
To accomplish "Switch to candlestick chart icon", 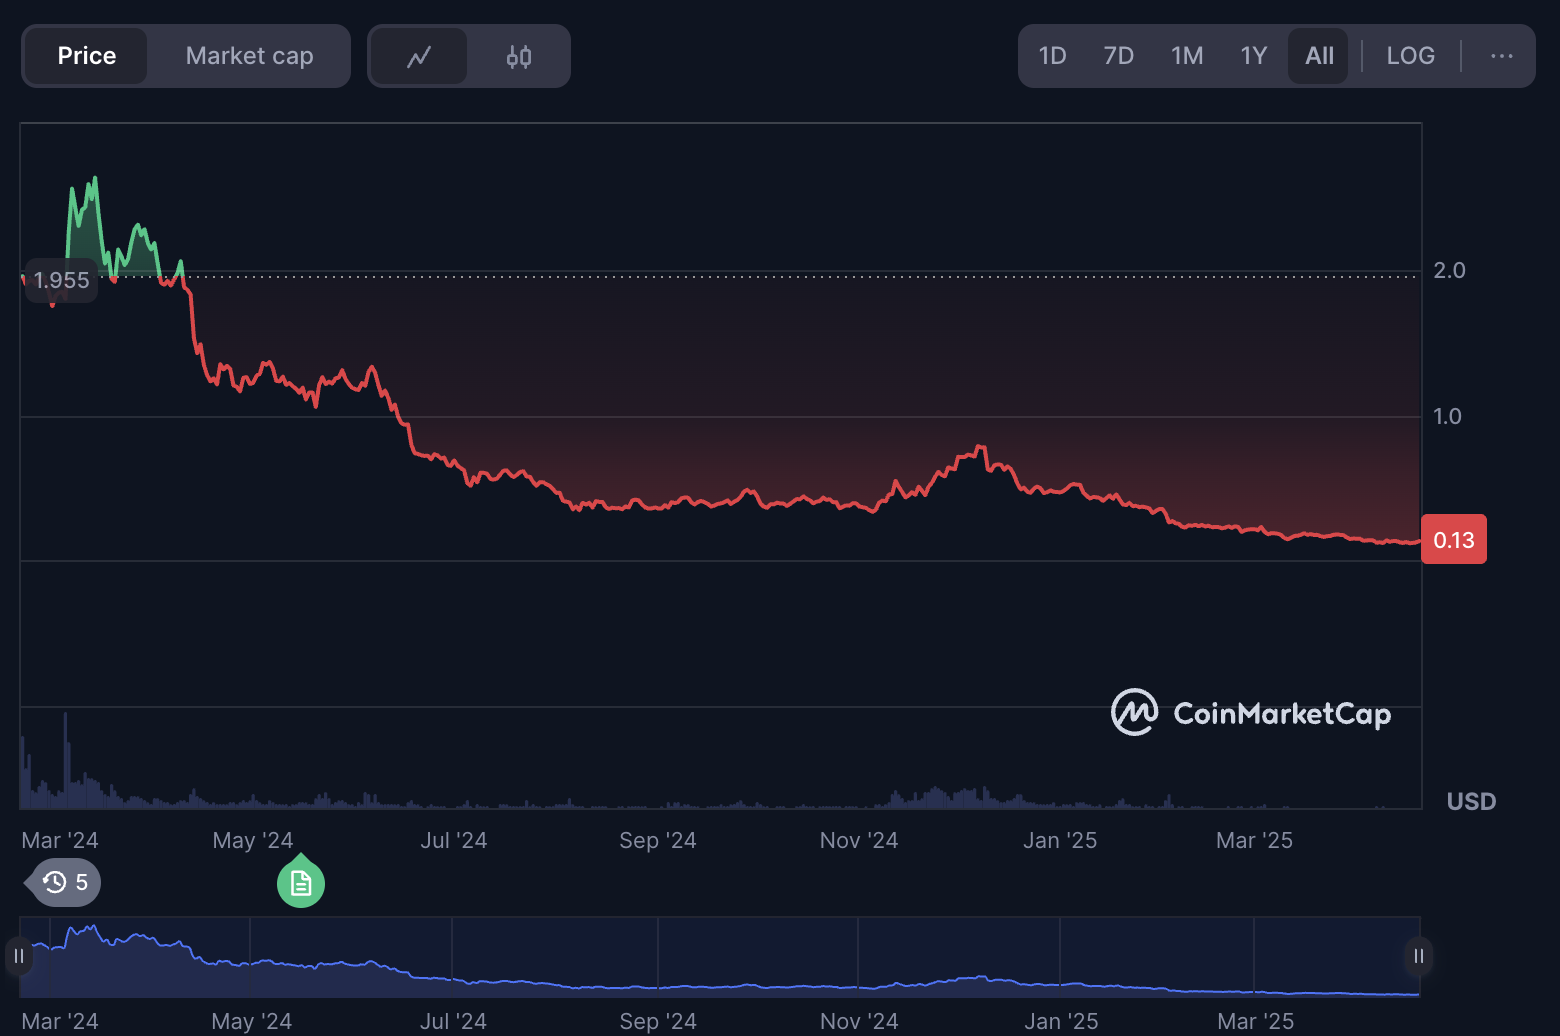I will (519, 56).
